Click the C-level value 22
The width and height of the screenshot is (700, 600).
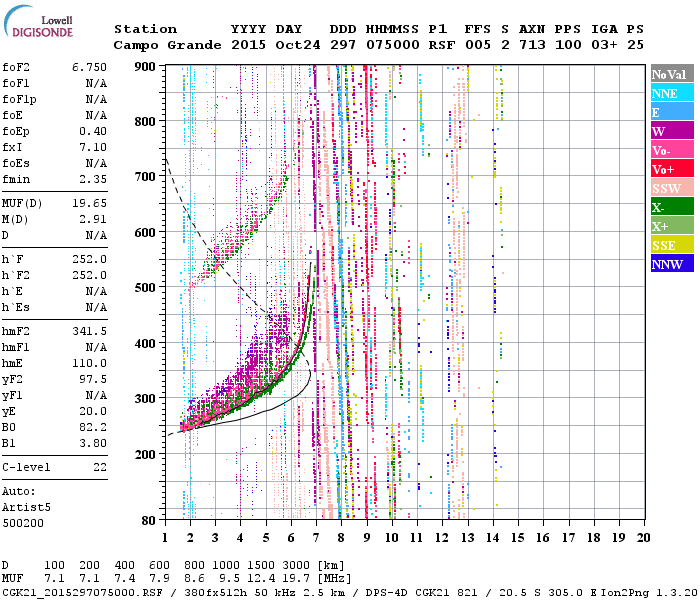[x=100, y=467]
